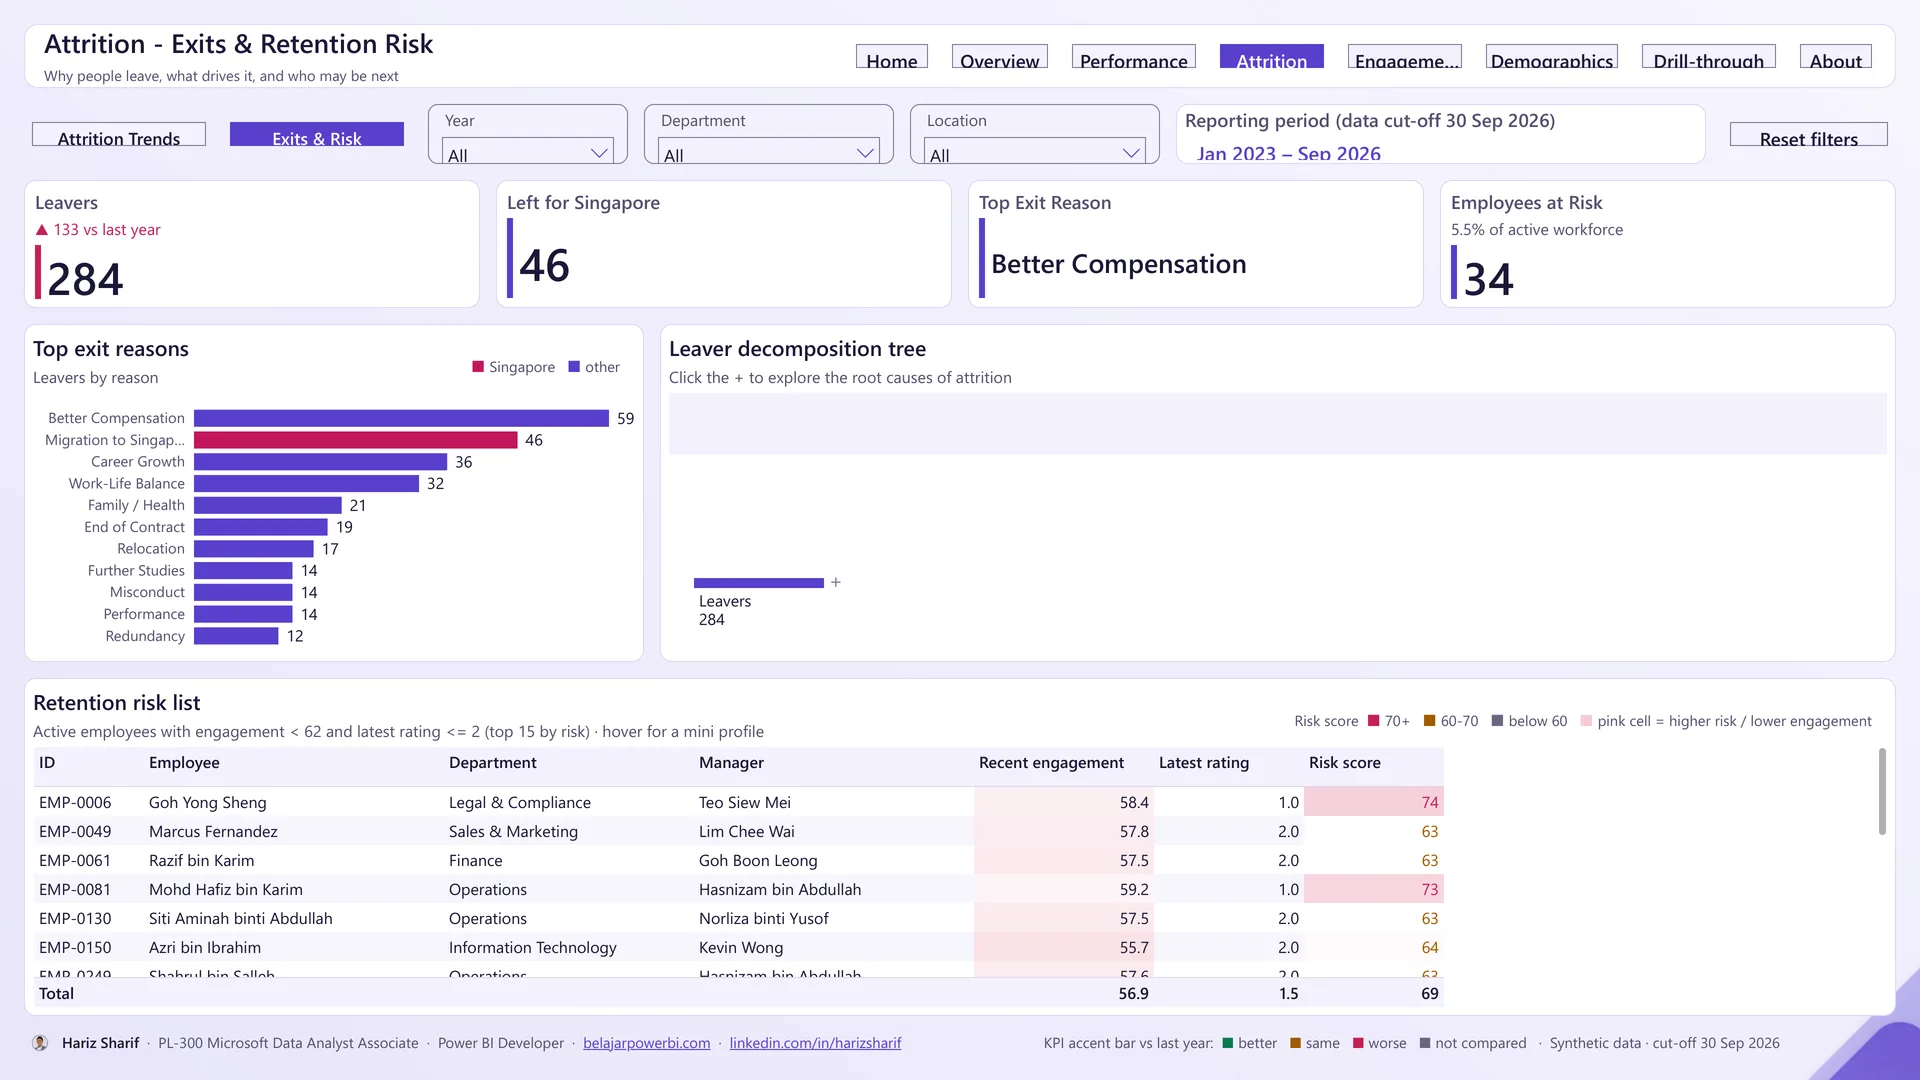Click risk score 73 cell
1920x1080 pixels.
pyautogui.click(x=1374, y=890)
